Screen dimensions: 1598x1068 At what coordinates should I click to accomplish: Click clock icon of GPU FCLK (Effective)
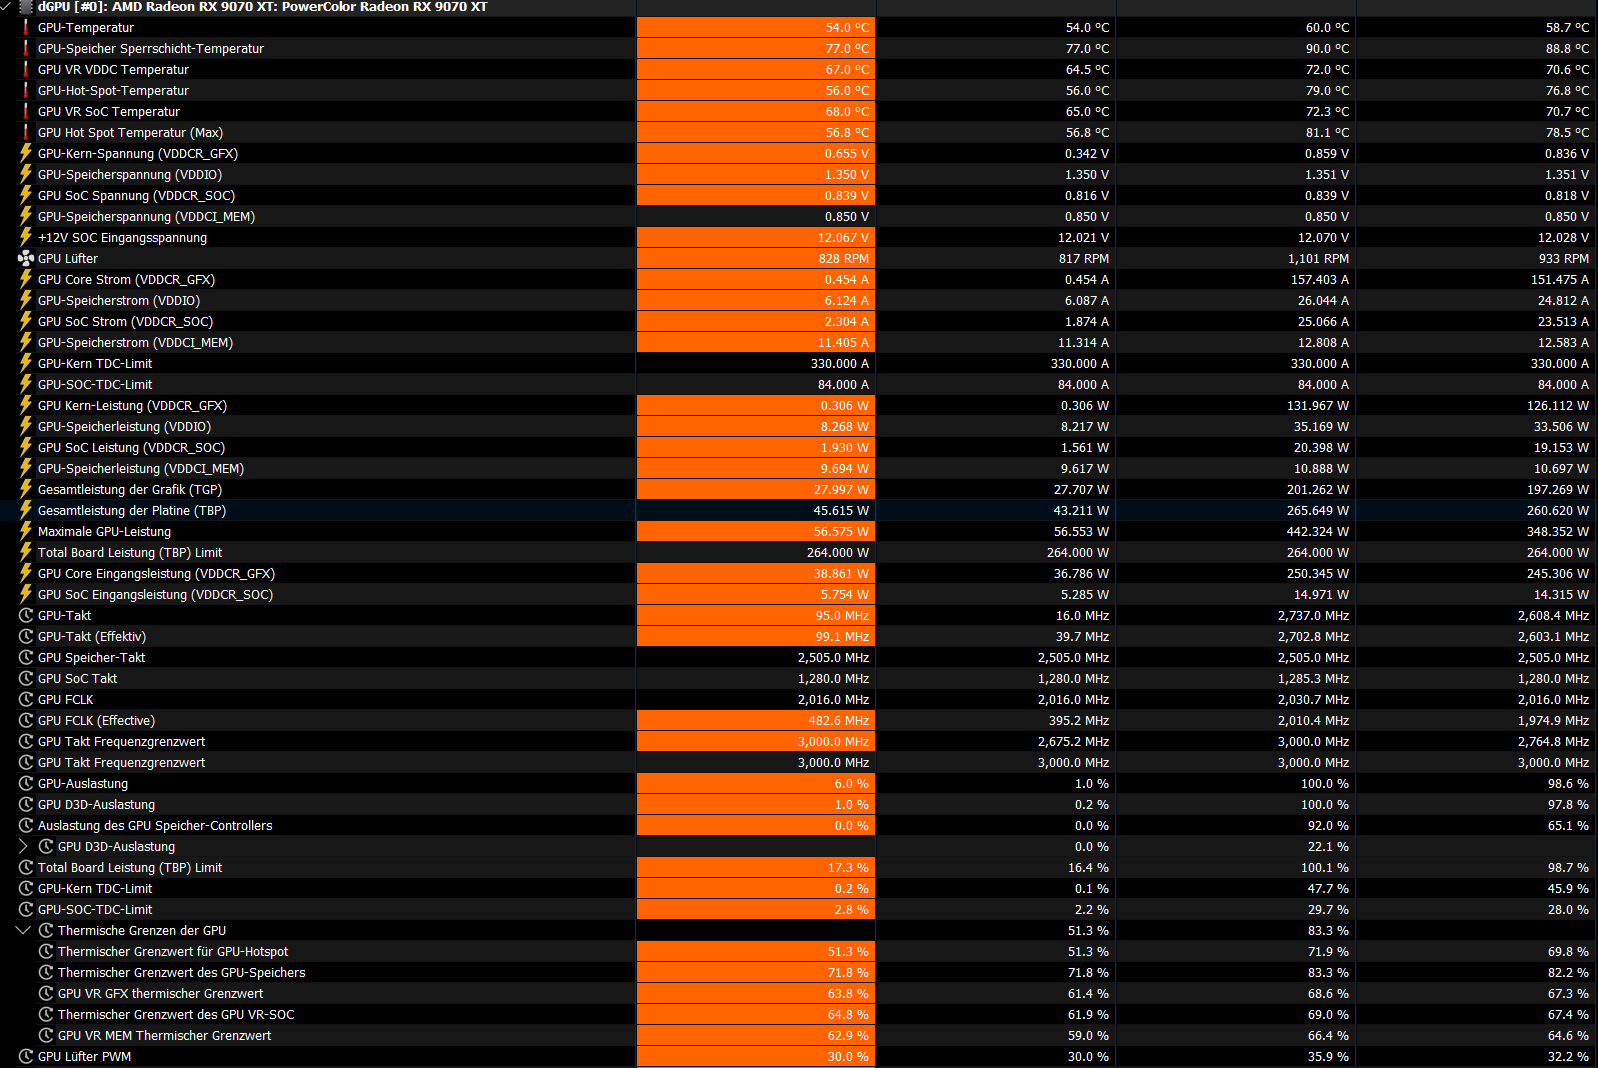coord(26,720)
